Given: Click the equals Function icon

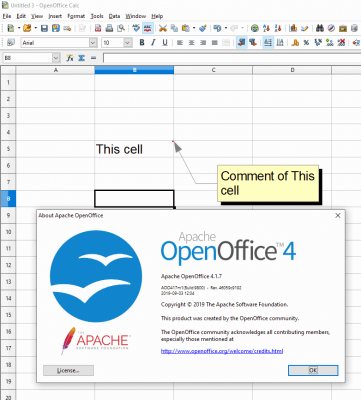Looking at the screenshot, I should [x=93, y=58].
